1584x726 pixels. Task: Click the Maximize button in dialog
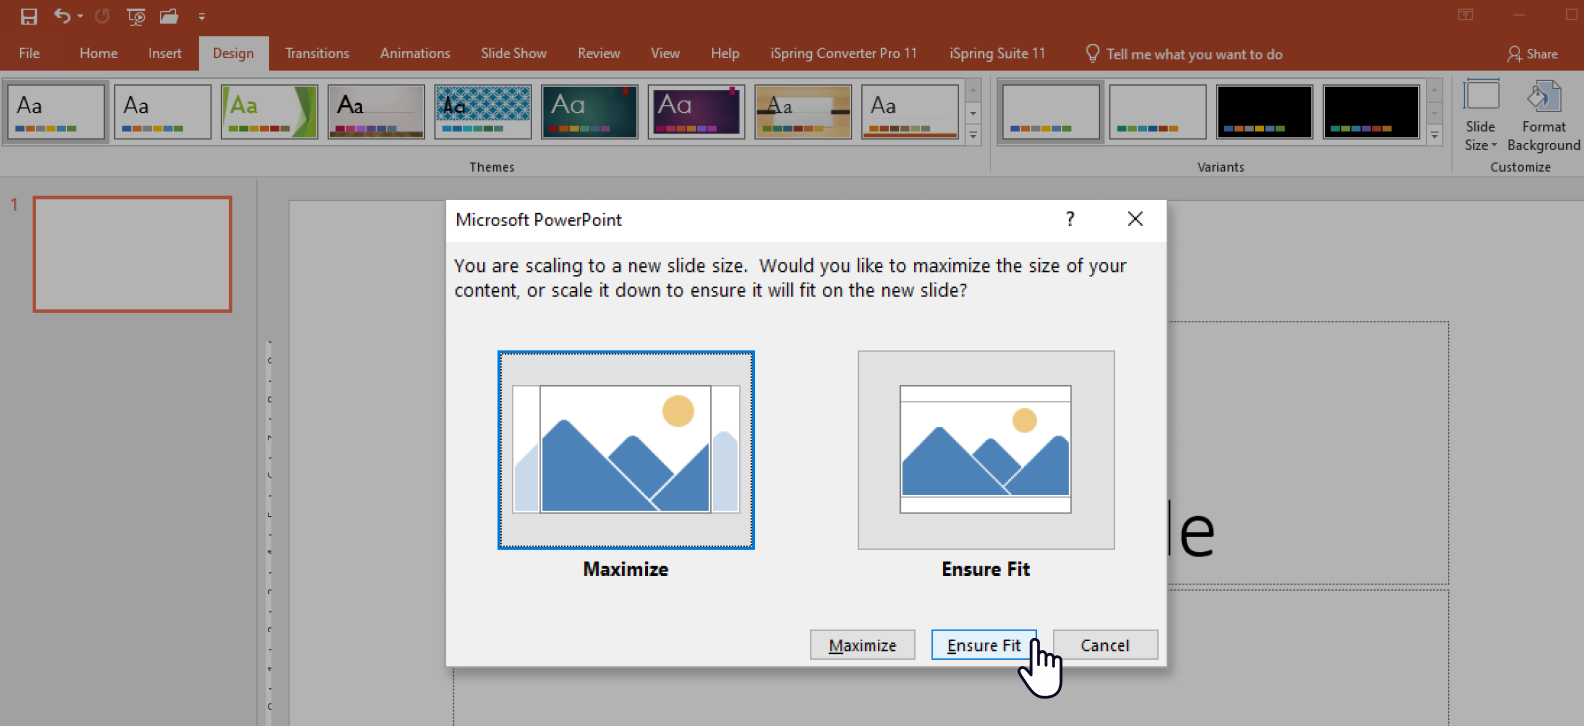coord(863,645)
